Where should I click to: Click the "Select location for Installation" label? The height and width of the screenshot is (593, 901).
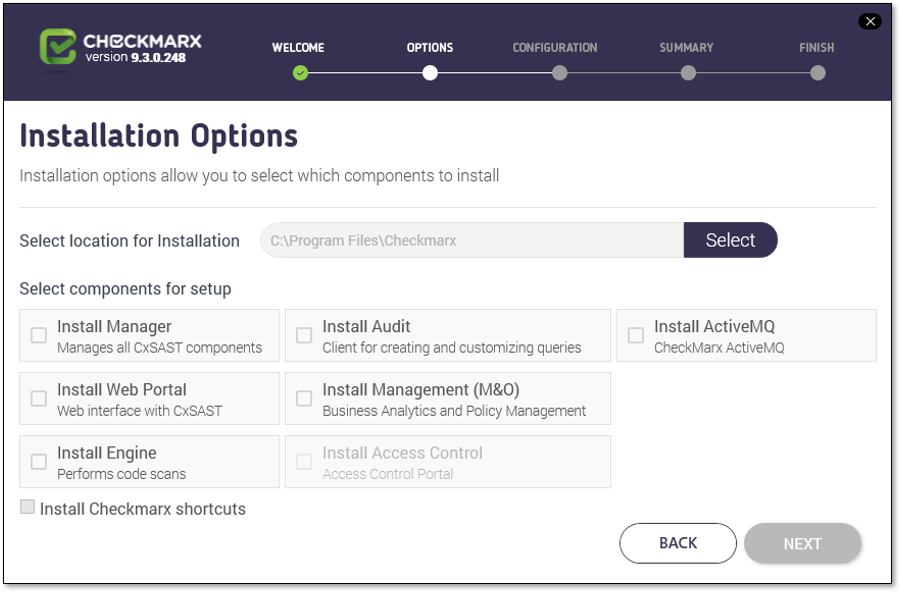click(129, 241)
